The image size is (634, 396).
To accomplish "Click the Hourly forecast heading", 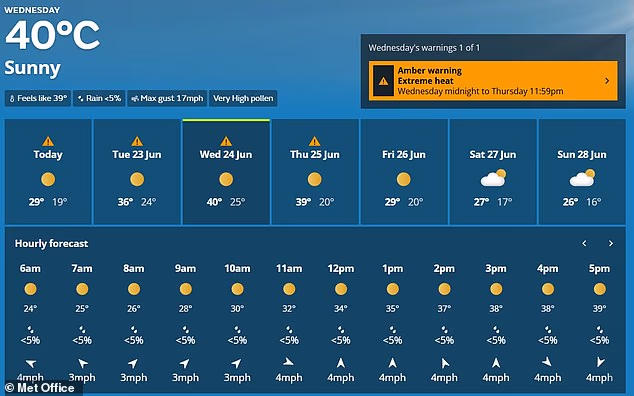I will click(51, 244).
